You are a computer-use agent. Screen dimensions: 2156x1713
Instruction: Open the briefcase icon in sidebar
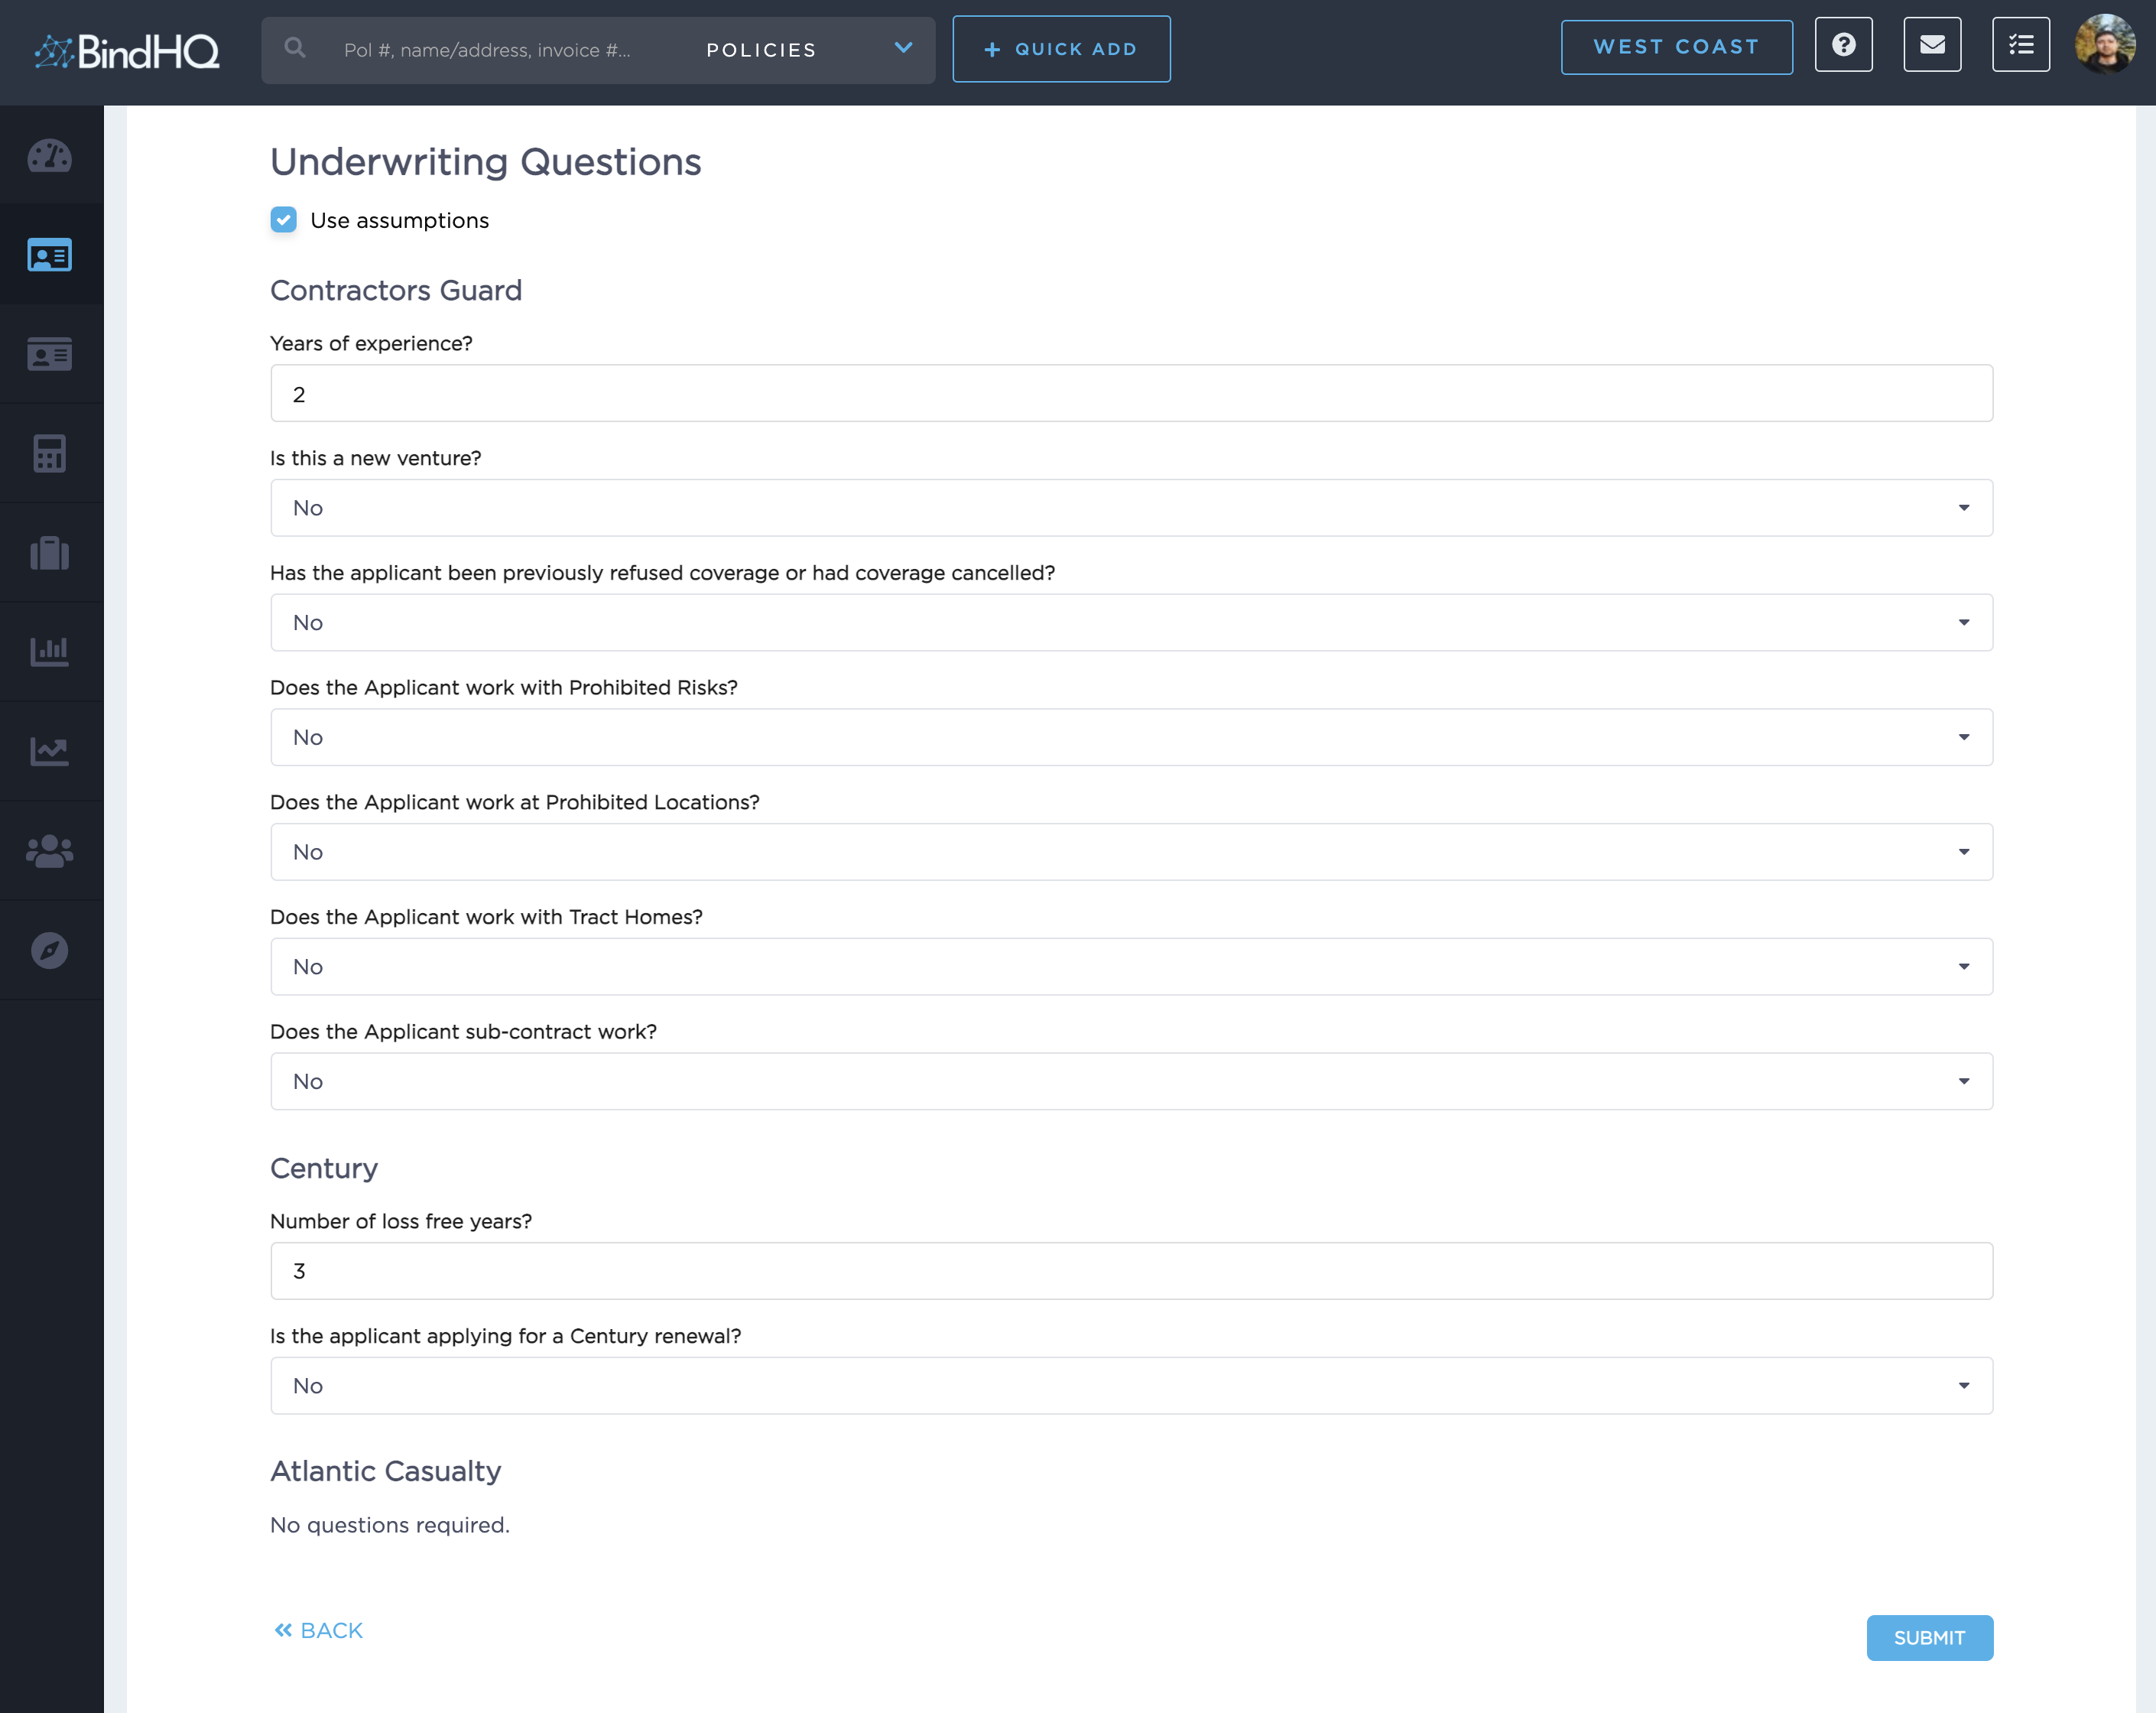(x=50, y=552)
